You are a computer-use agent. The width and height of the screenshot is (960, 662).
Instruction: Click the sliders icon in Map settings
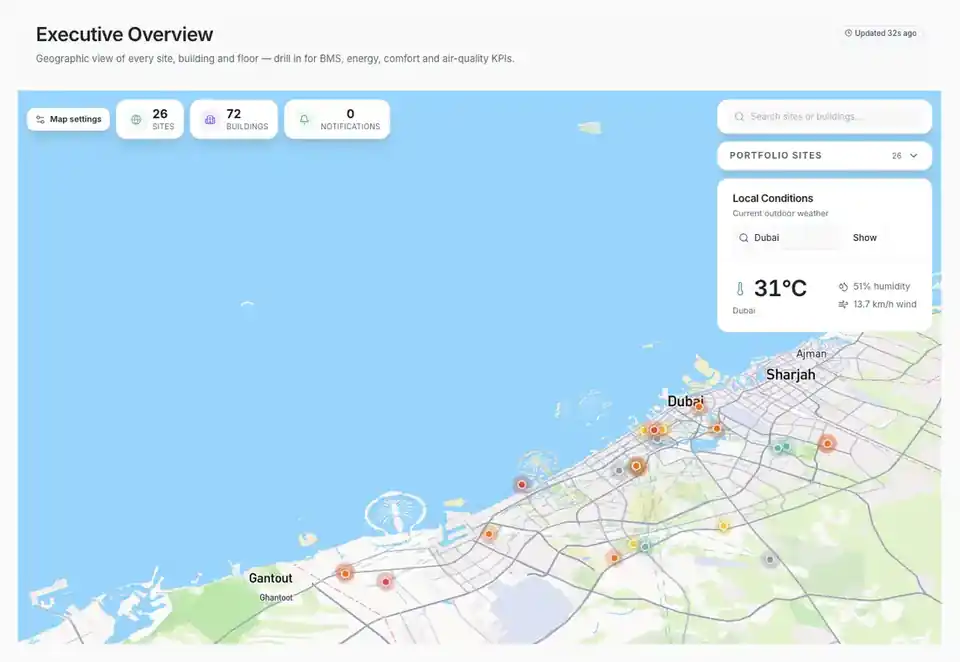click(40, 119)
